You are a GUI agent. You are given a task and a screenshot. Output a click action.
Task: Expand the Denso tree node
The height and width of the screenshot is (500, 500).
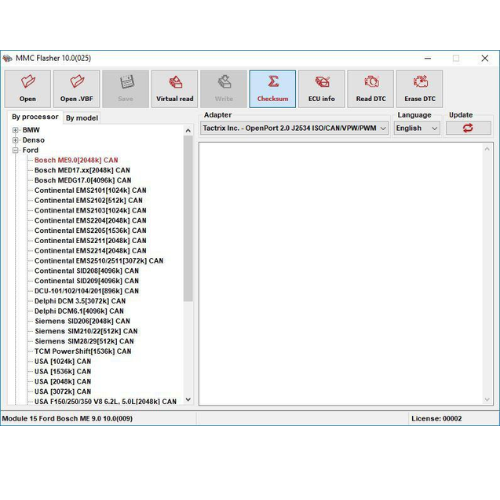(x=15, y=140)
